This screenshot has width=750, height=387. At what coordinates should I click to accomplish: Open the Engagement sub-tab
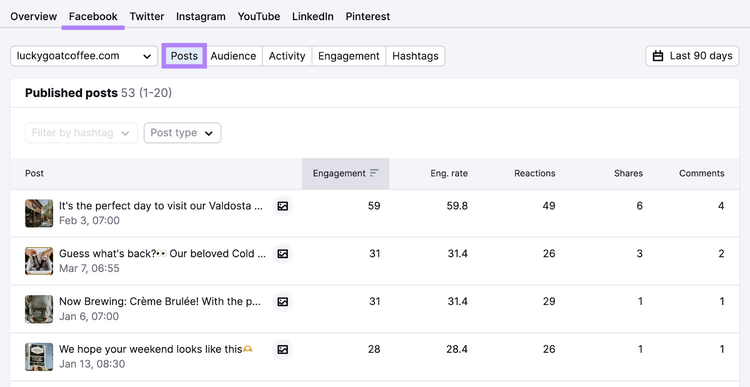pos(349,56)
